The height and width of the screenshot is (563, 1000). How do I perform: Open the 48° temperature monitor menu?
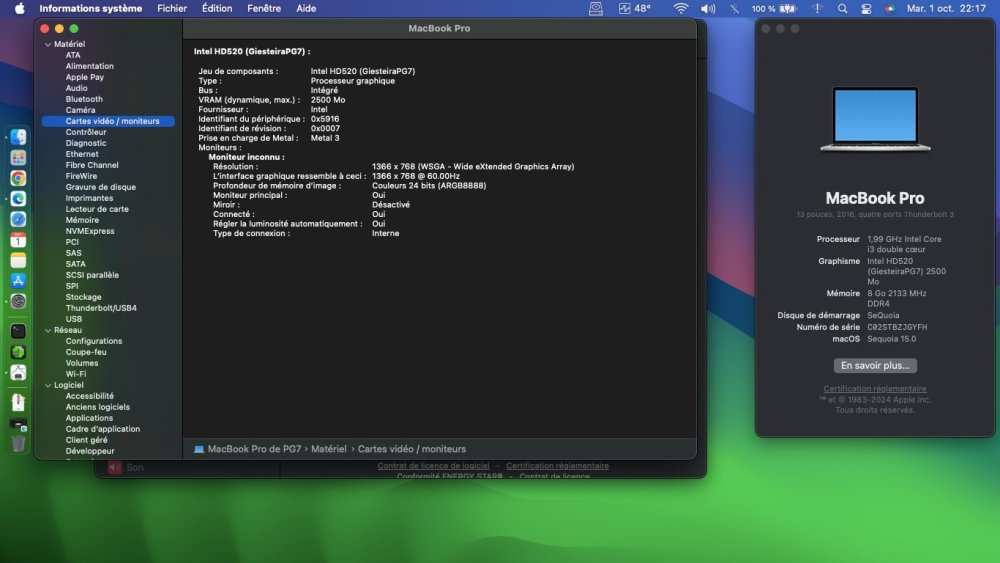635,8
